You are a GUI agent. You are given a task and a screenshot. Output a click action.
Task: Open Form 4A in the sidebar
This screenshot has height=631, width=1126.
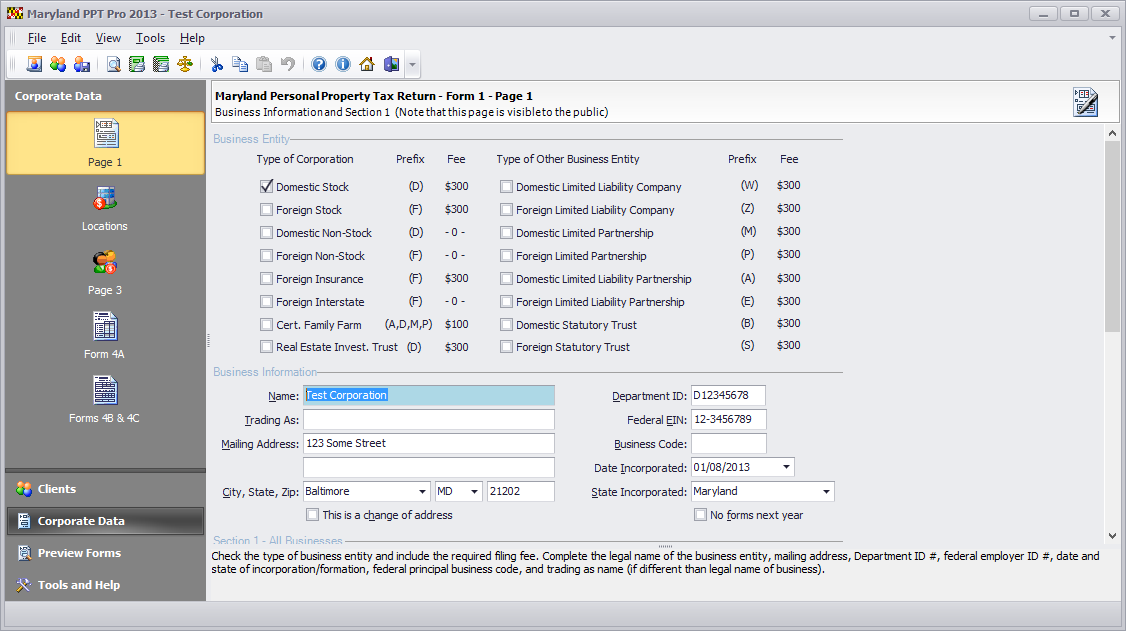tap(105, 336)
